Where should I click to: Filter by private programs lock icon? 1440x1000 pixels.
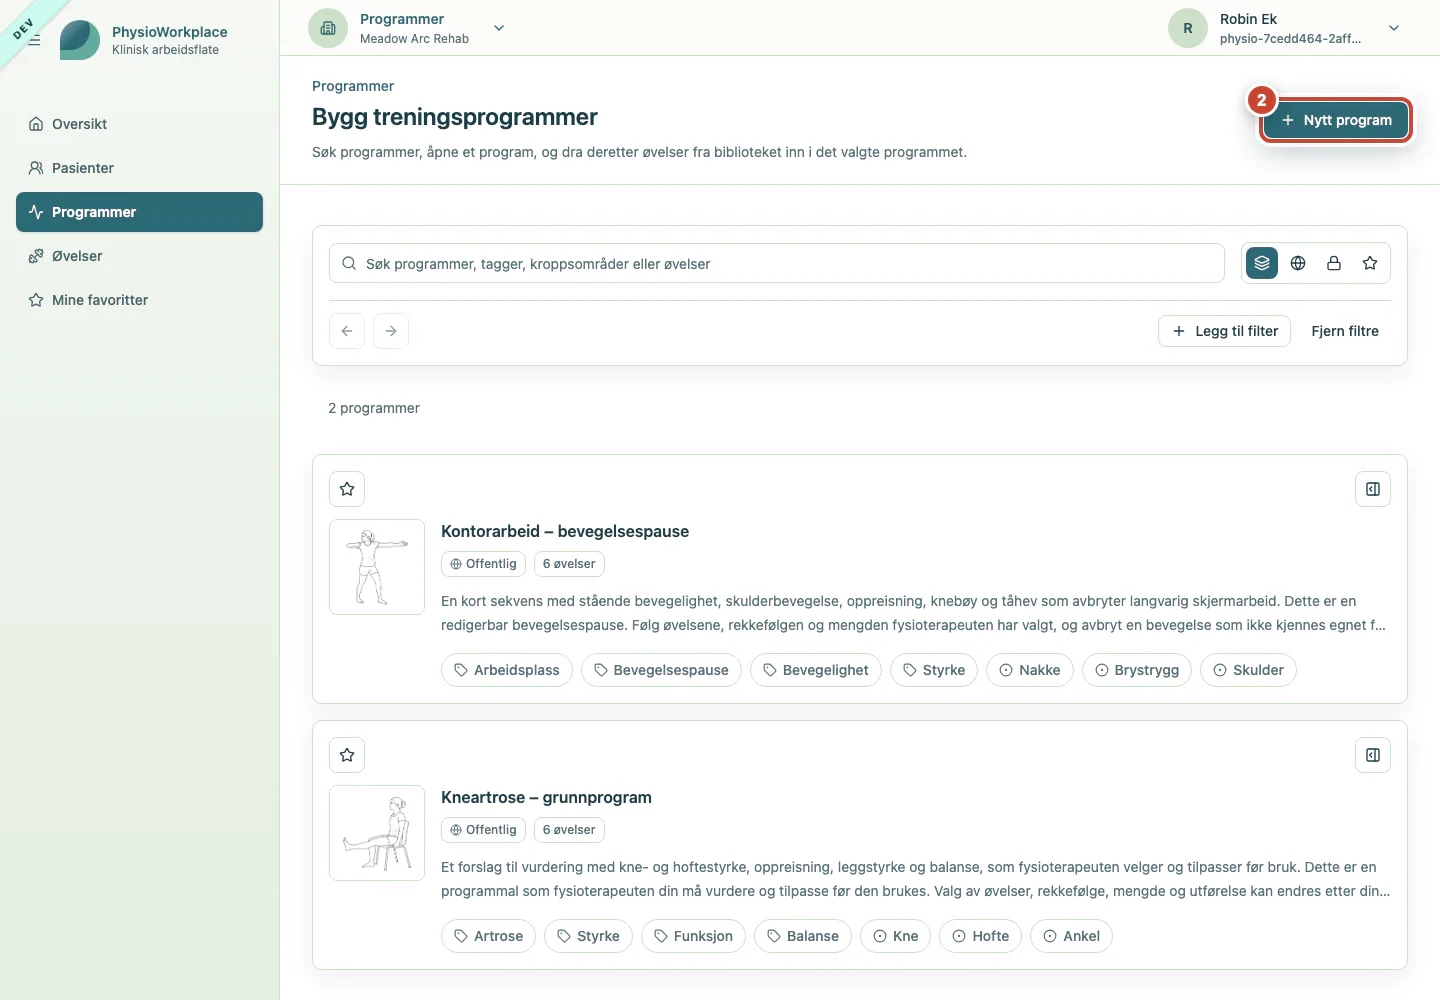tap(1334, 263)
